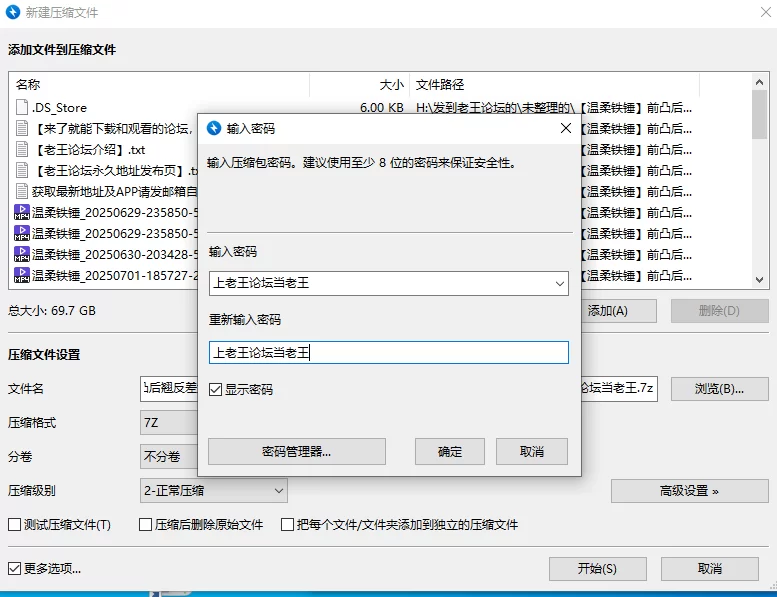Toggle the 更多选项... checkbox
The height and width of the screenshot is (597, 777).
(x=14, y=568)
